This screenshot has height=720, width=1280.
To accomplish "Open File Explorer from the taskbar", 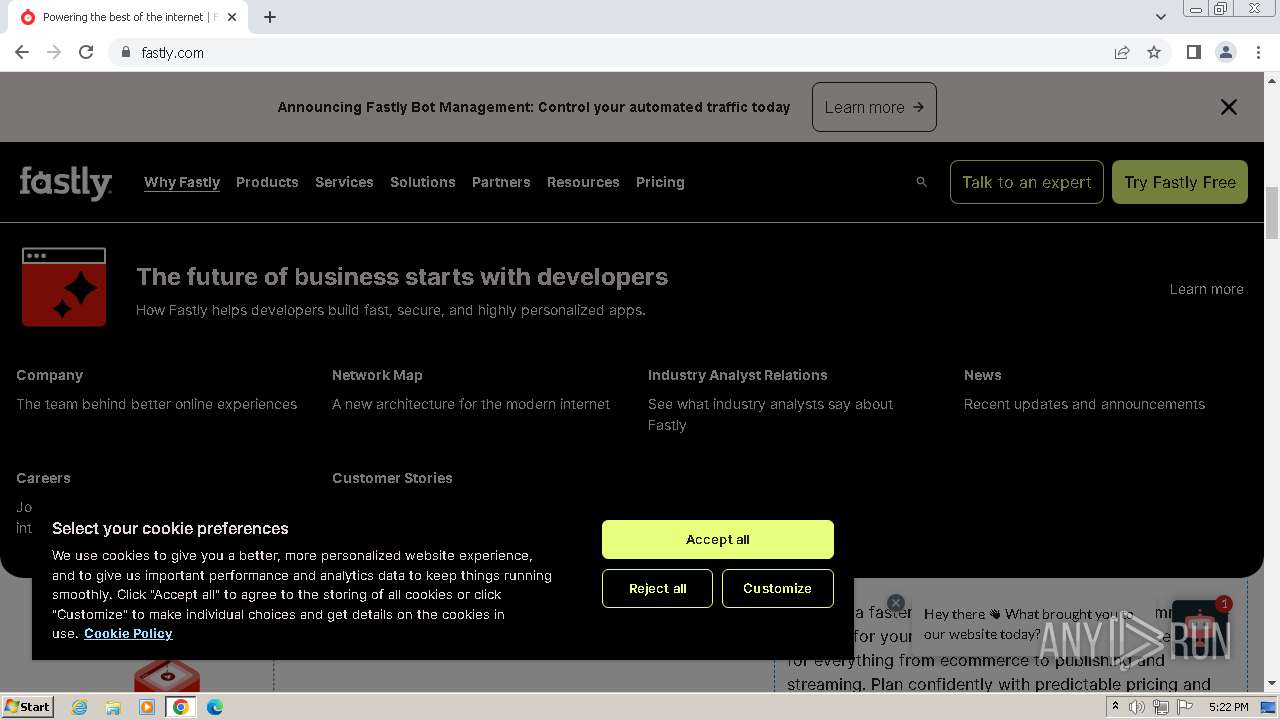I will (x=113, y=707).
